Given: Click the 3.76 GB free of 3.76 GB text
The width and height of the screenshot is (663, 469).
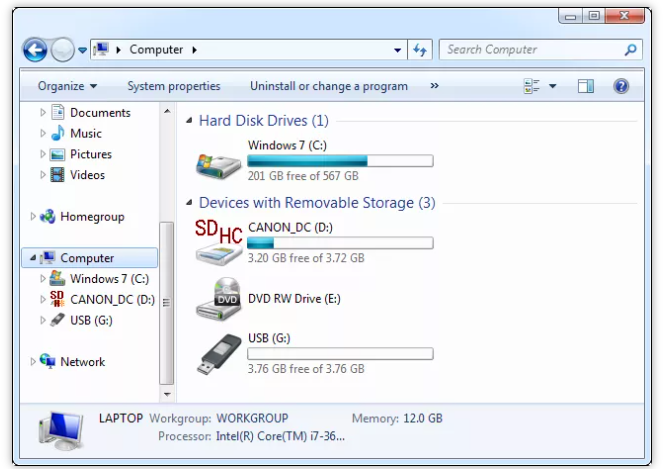Looking at the screenshot, I should pos(306,369).
